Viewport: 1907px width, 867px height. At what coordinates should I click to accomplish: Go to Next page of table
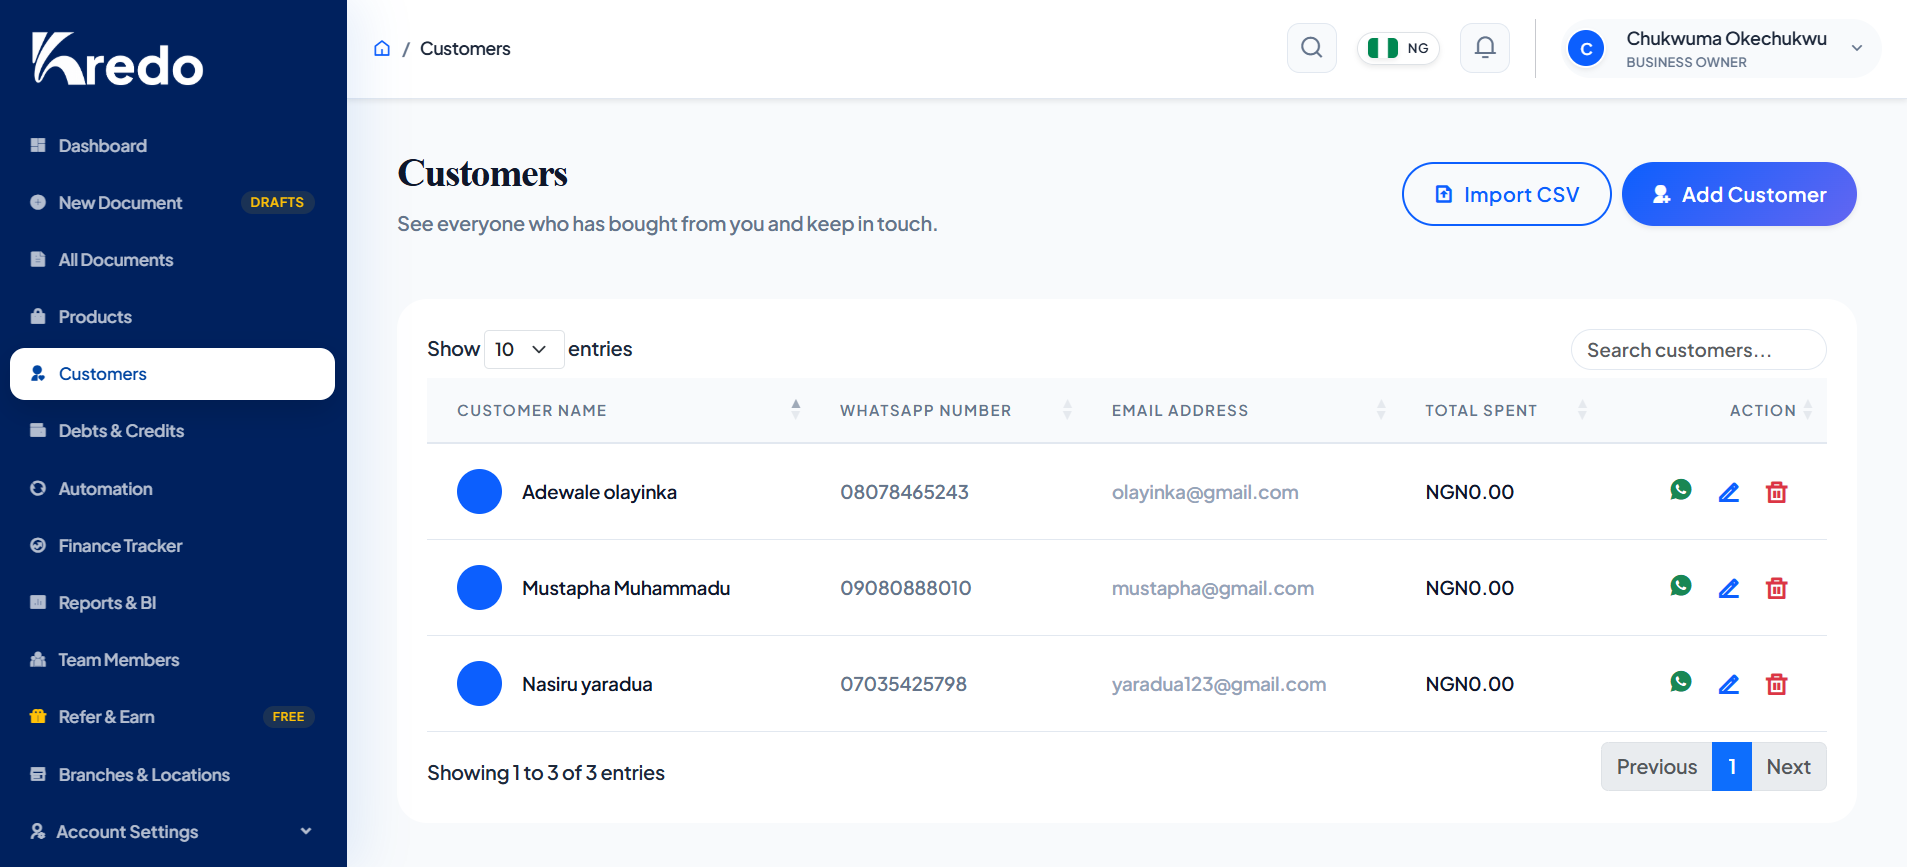click(1788, 767)
